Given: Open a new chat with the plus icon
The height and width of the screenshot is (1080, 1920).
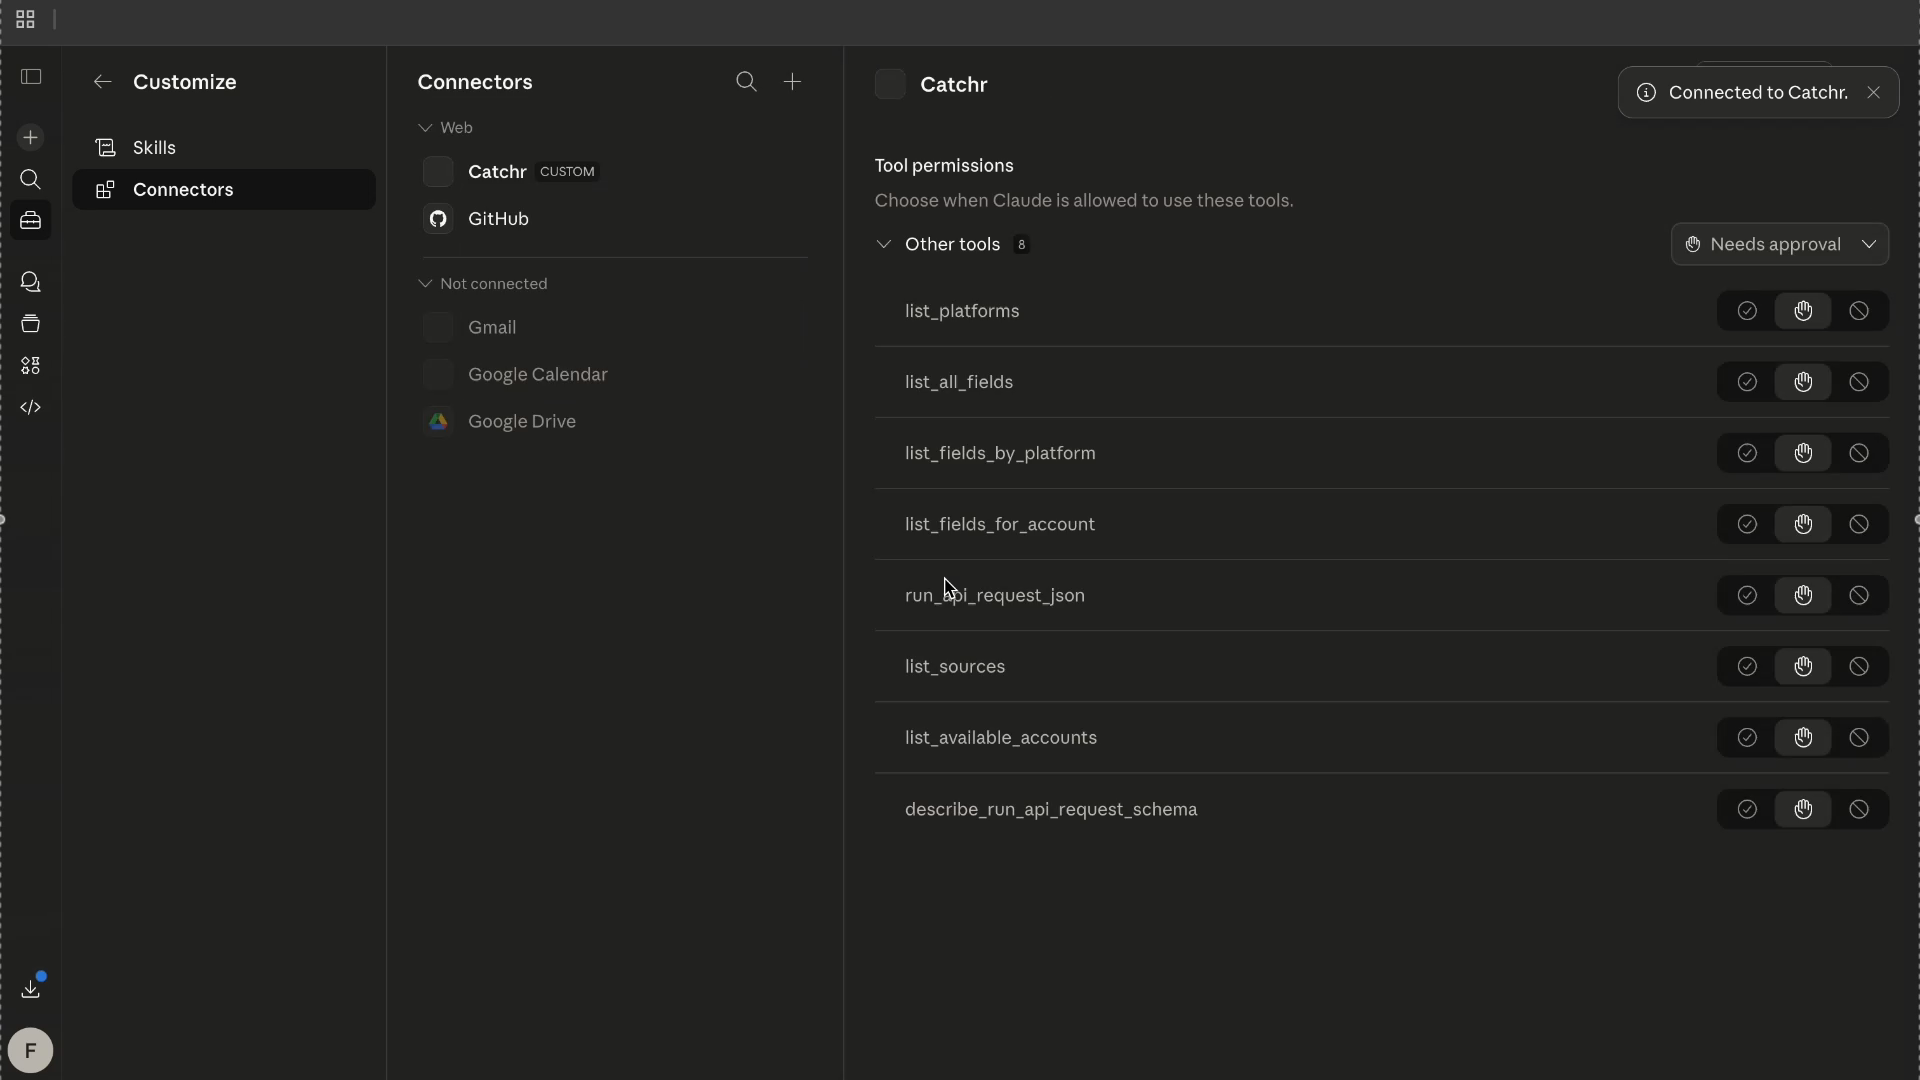Looking at the screenshot, I should (31, 138).
